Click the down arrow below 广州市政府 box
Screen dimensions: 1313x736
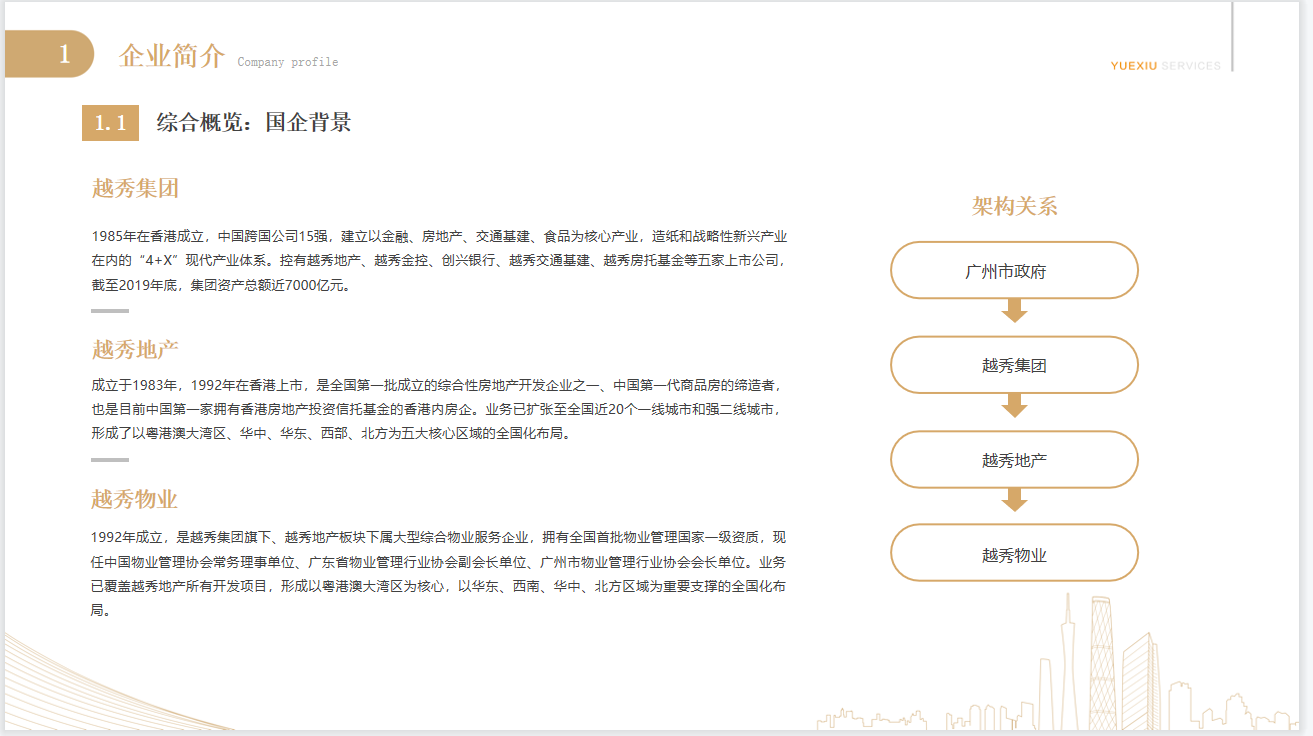point(1014,311)
